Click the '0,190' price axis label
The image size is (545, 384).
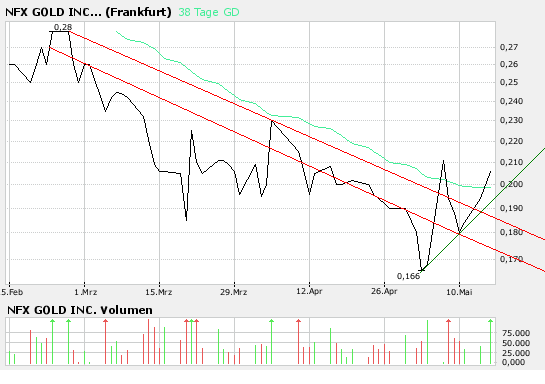(x=511, y=208)
